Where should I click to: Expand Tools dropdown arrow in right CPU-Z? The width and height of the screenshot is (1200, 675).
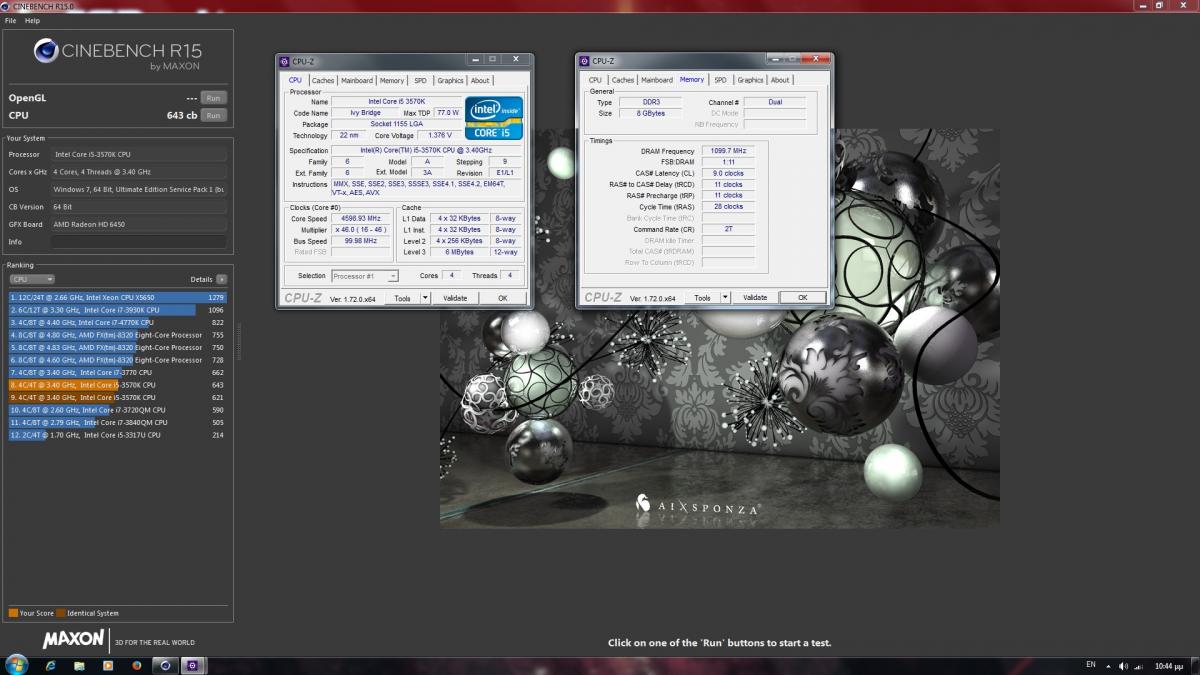coord(725,298)
